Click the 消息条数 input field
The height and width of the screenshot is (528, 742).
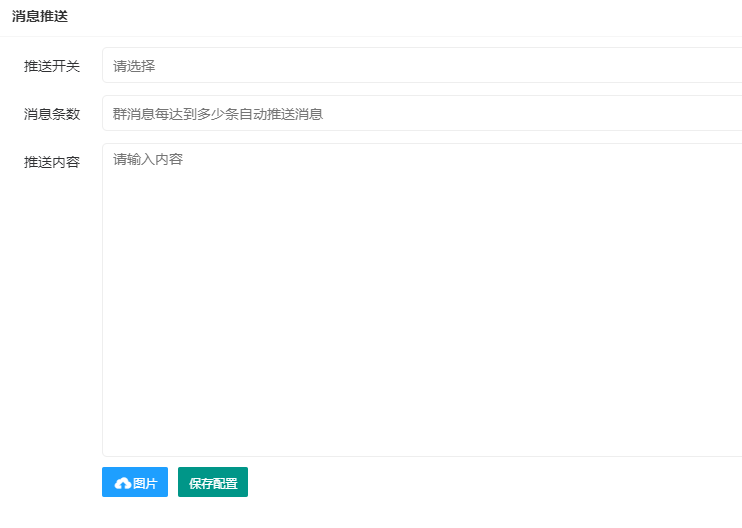(x=422, y=114)
